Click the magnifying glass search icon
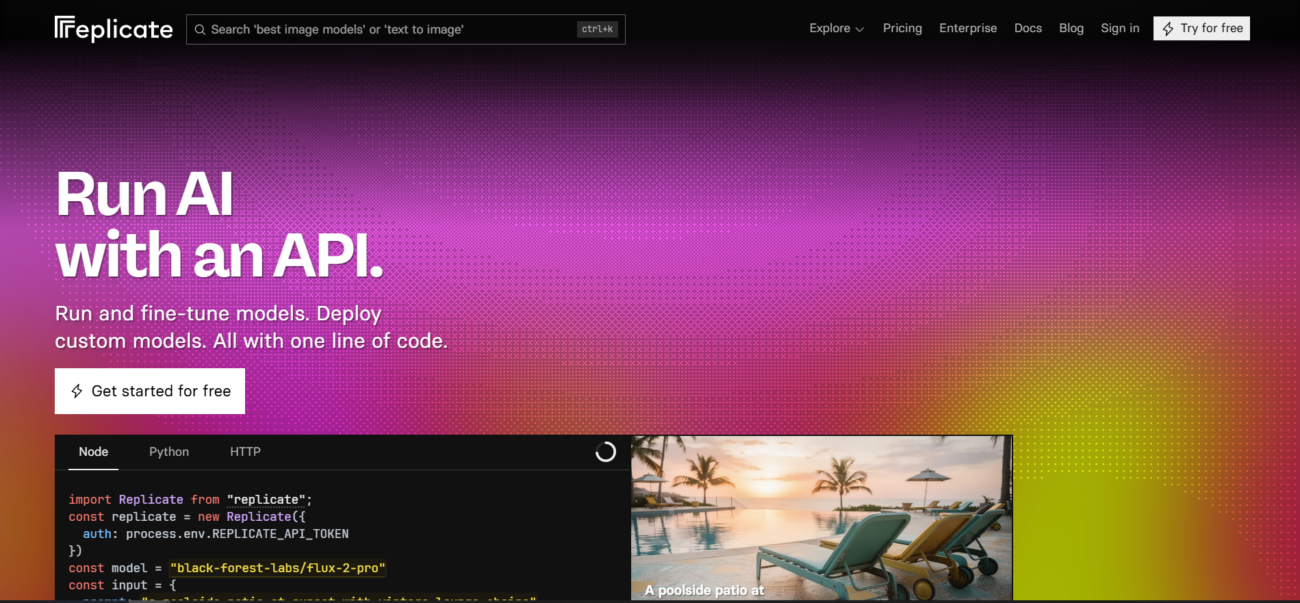Screen dimensions: 1300x603 click(x=200, y=30)
